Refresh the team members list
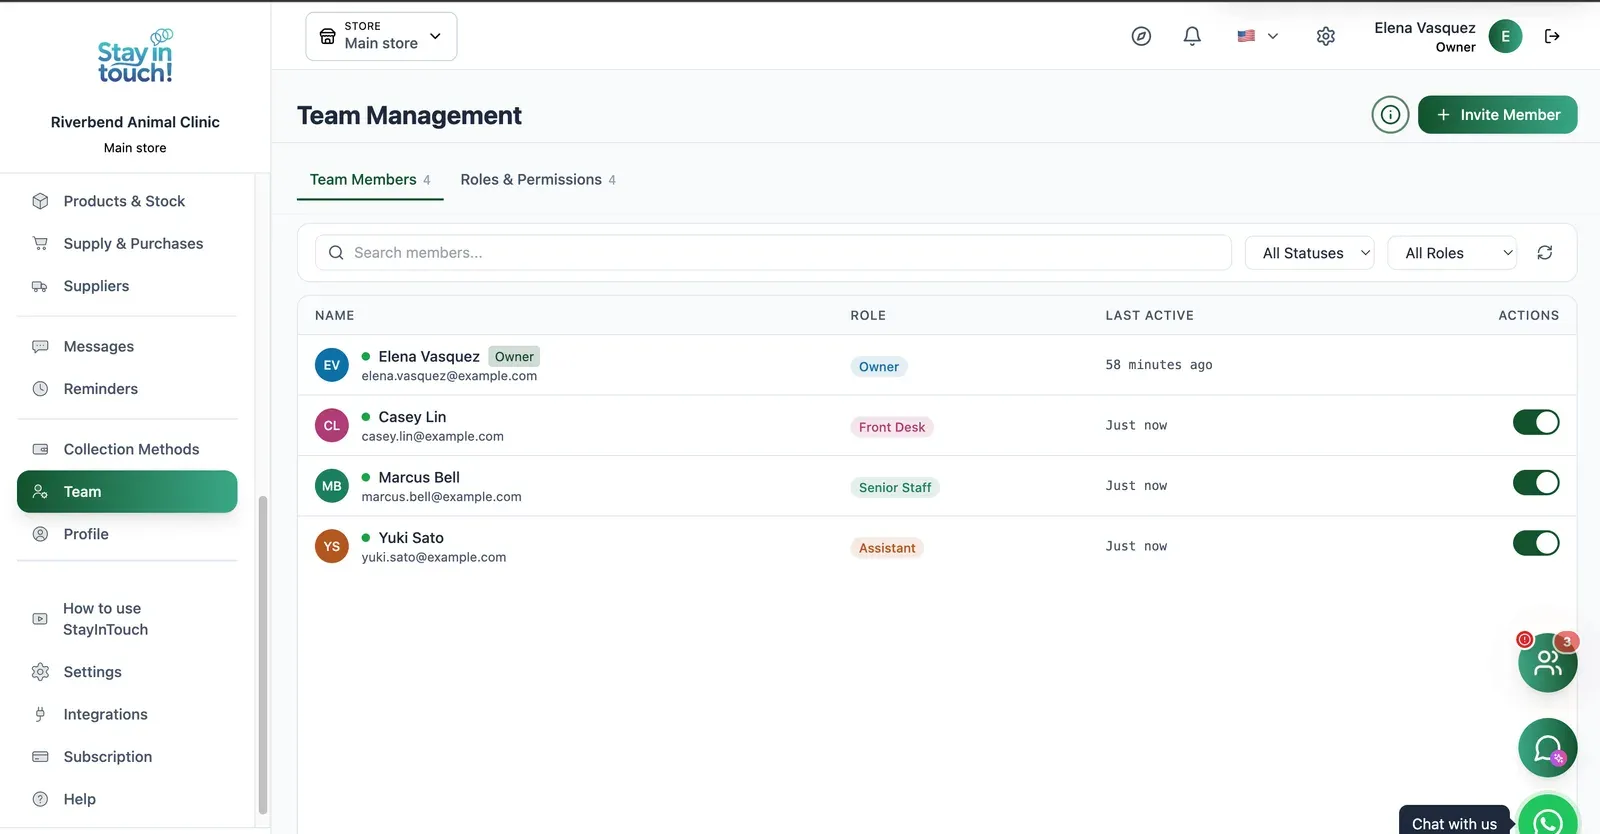The image size is (1600, 834). coord(1545,253)
